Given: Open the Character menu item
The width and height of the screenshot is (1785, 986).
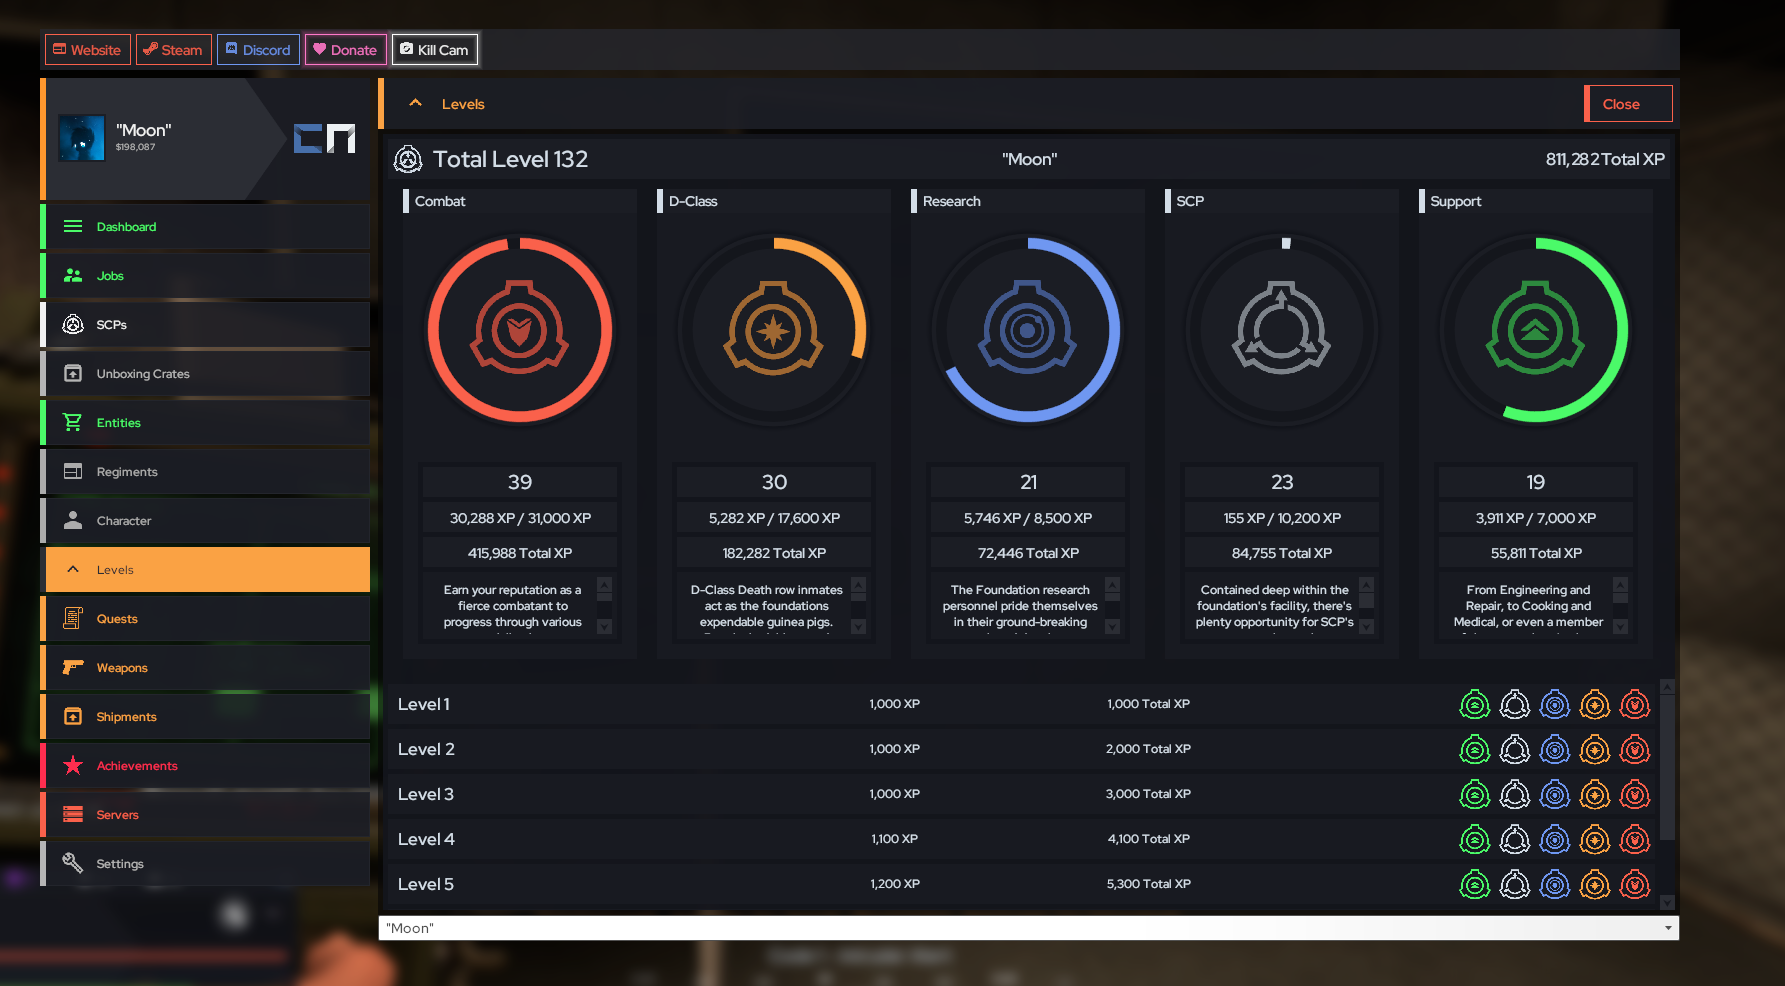Looking at the screenshot, I should pos(205,521).
